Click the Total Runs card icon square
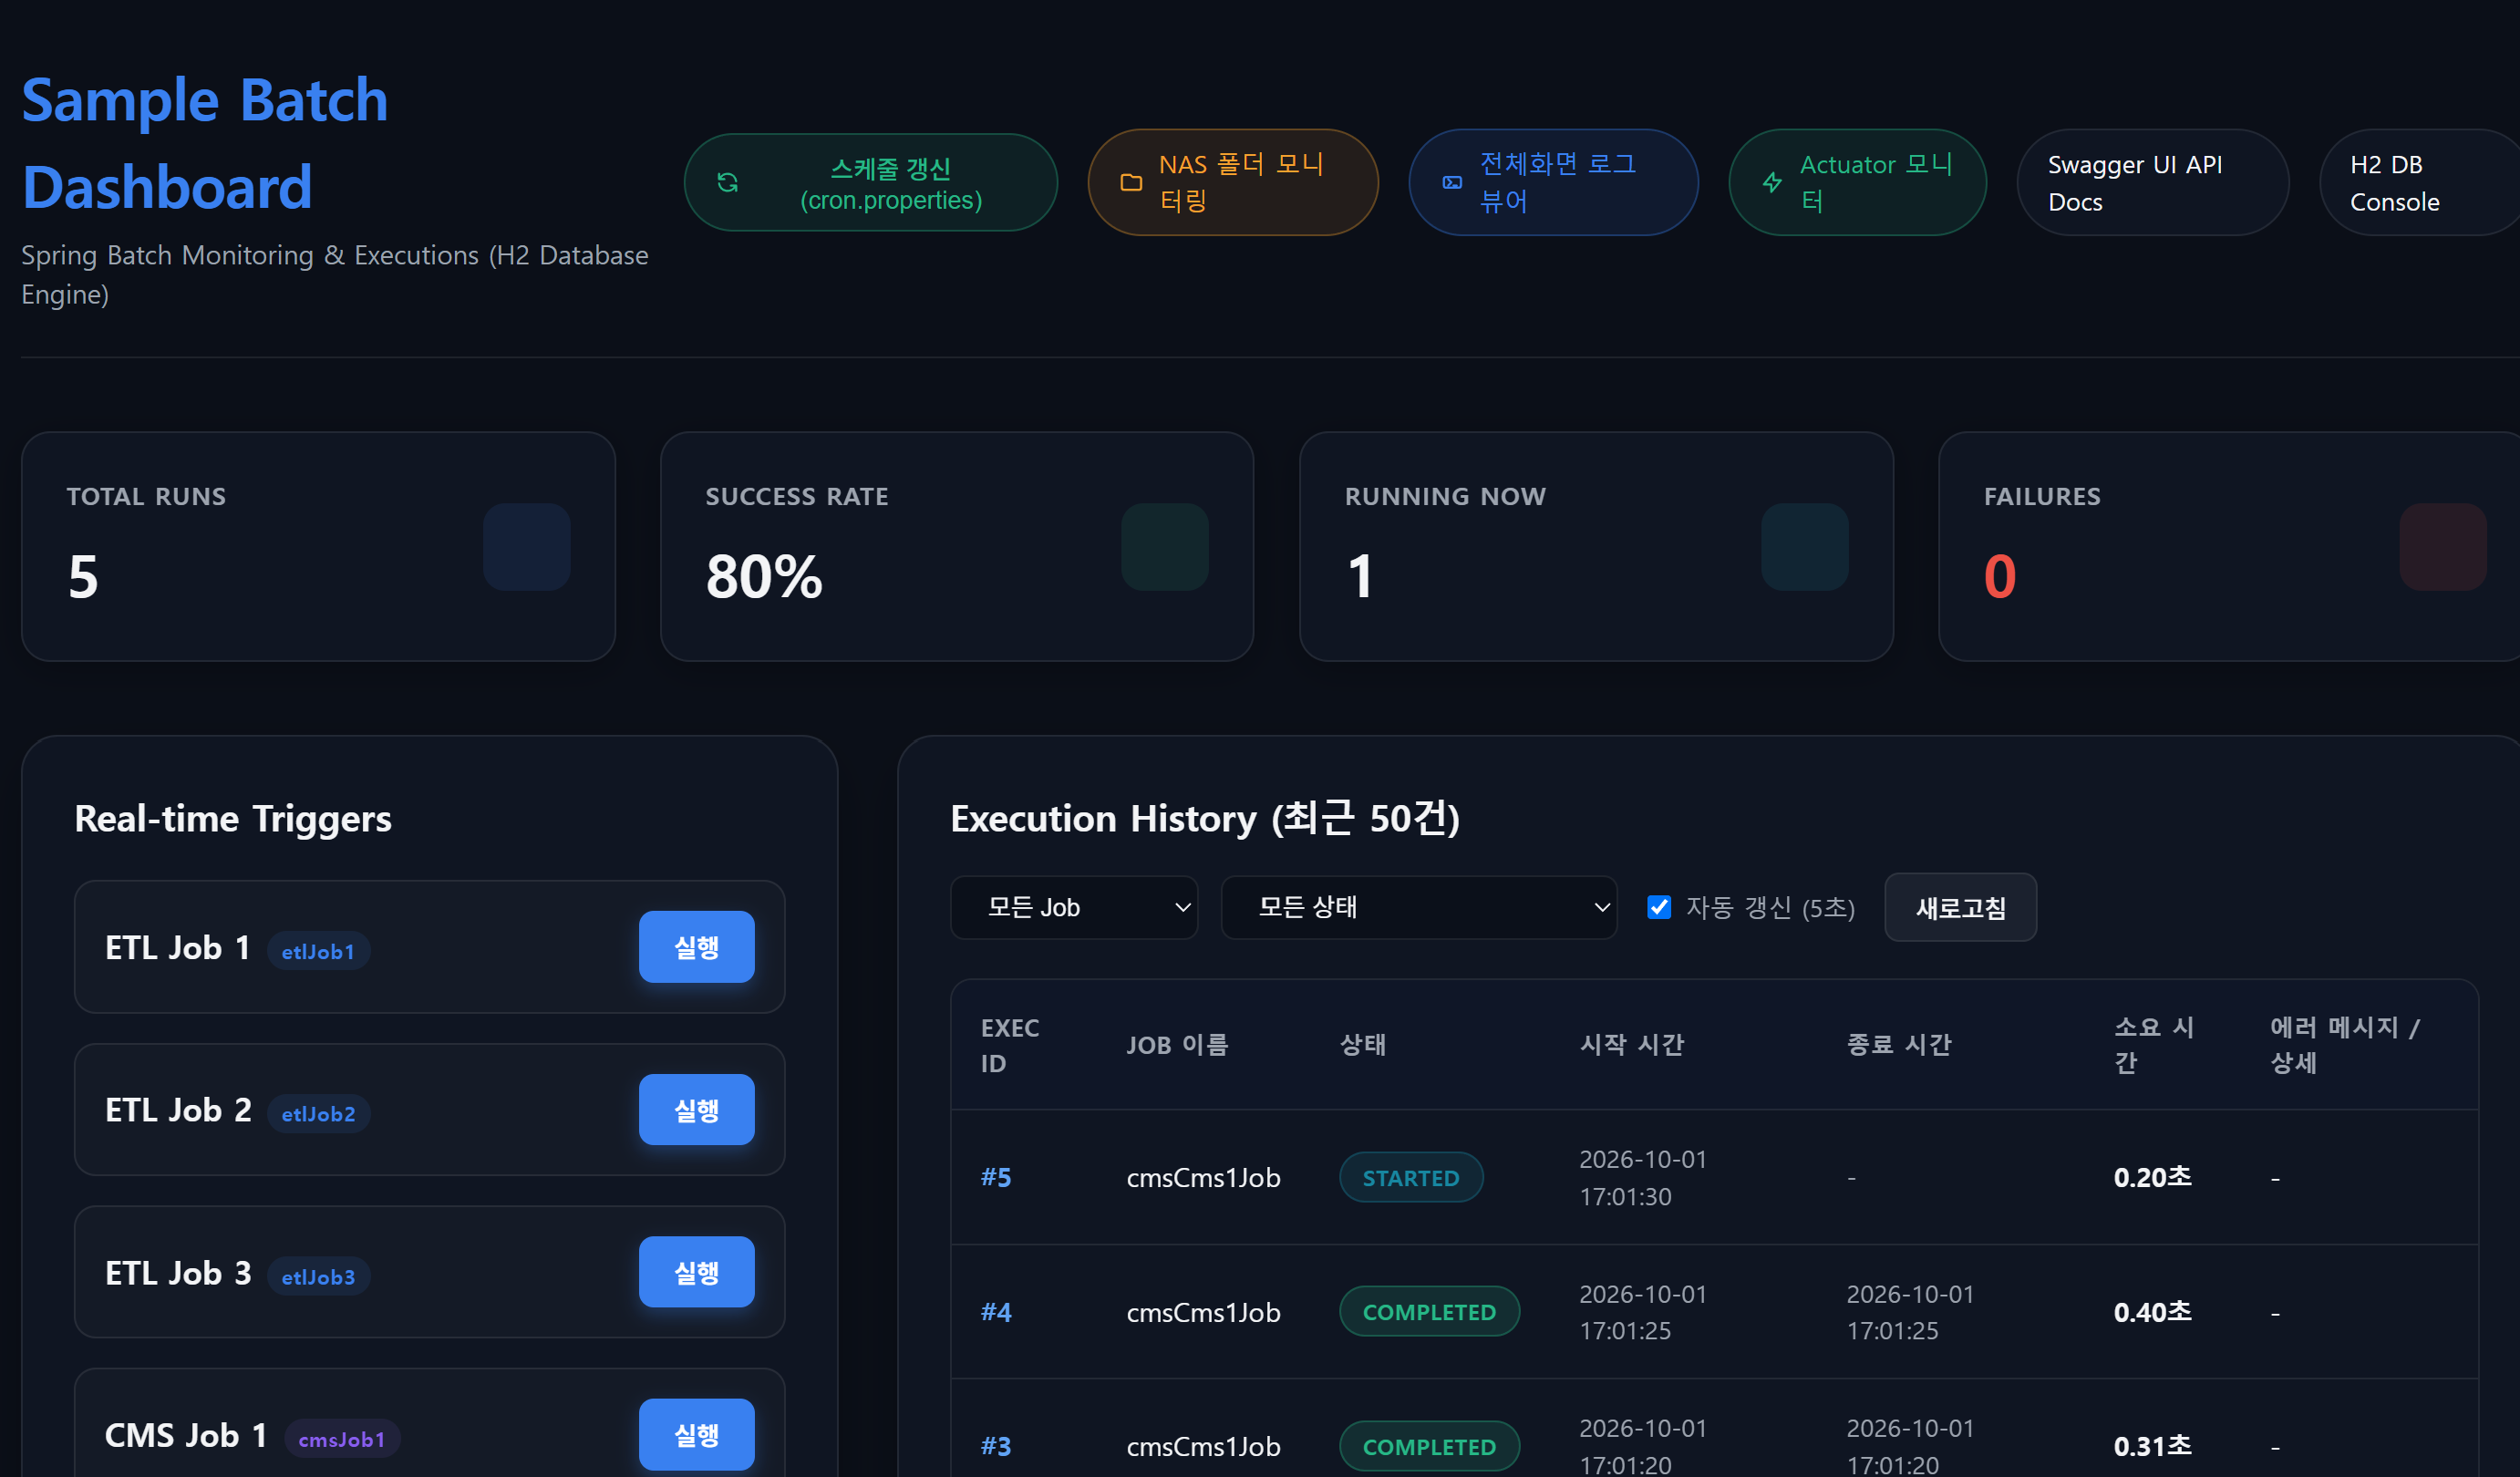 pyautogui.click(x=527, y=547)
